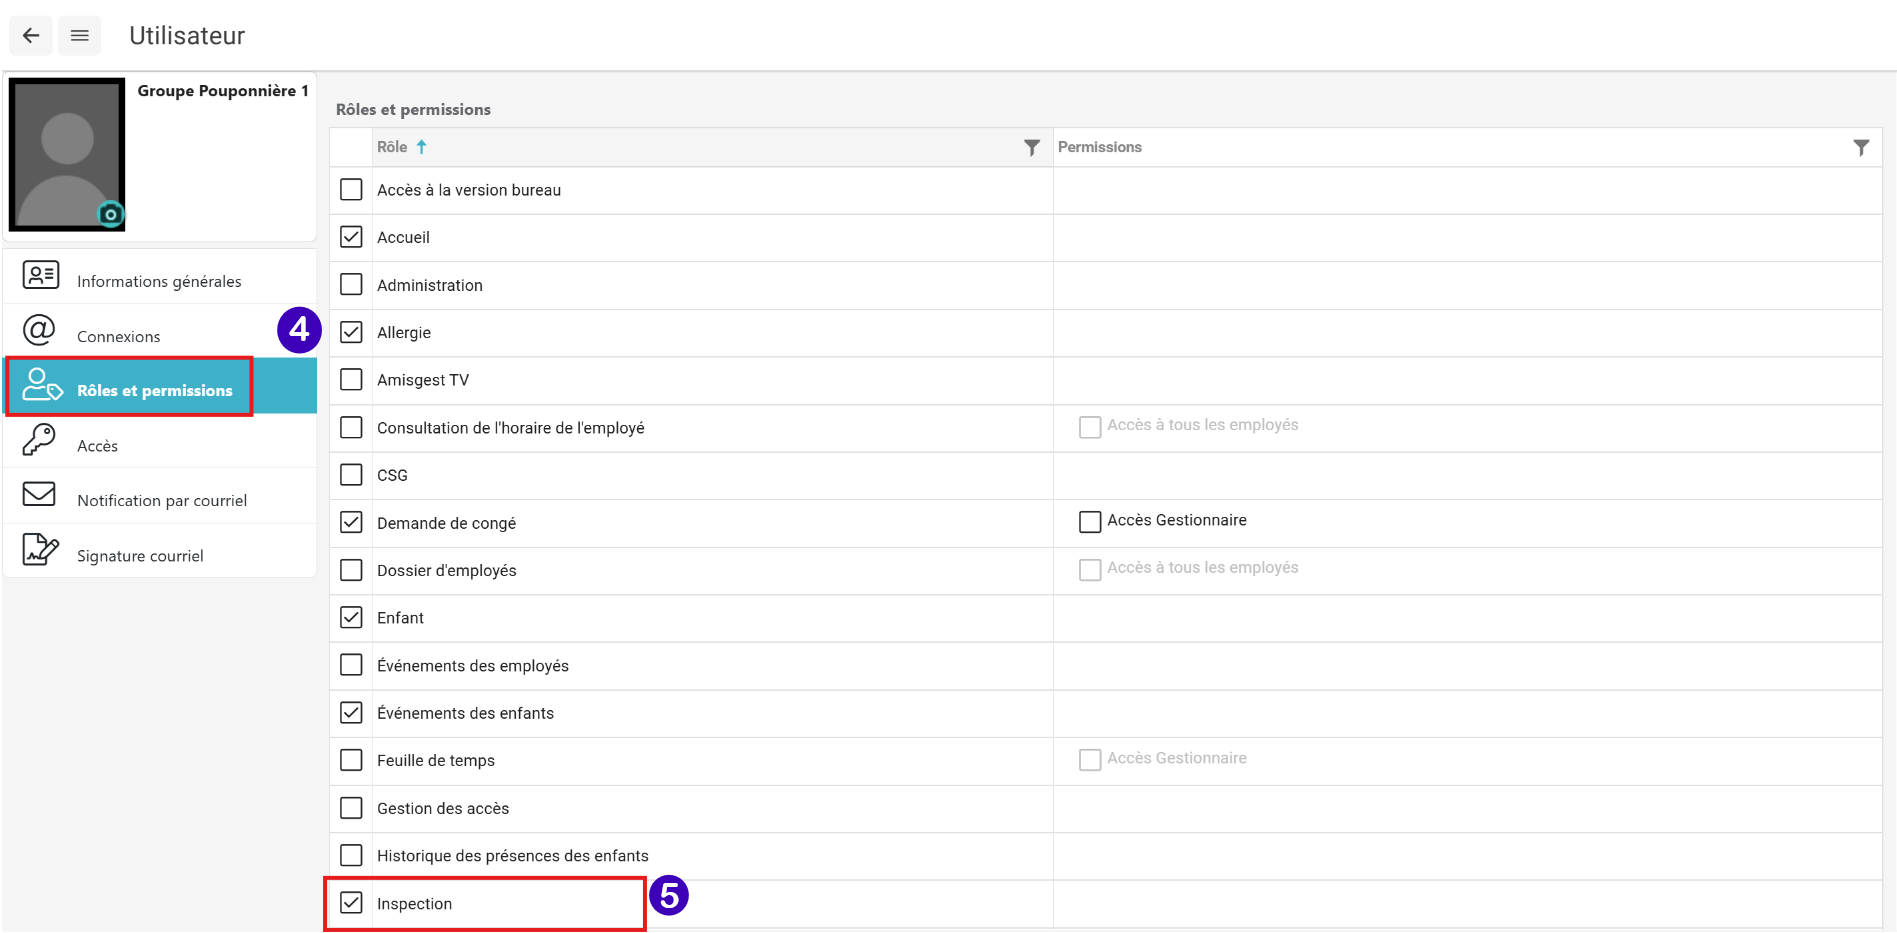Check Accès Gestionnaire for Demande de congé
Viewport: 1897px width, 933px height.
click(1090, 522)
